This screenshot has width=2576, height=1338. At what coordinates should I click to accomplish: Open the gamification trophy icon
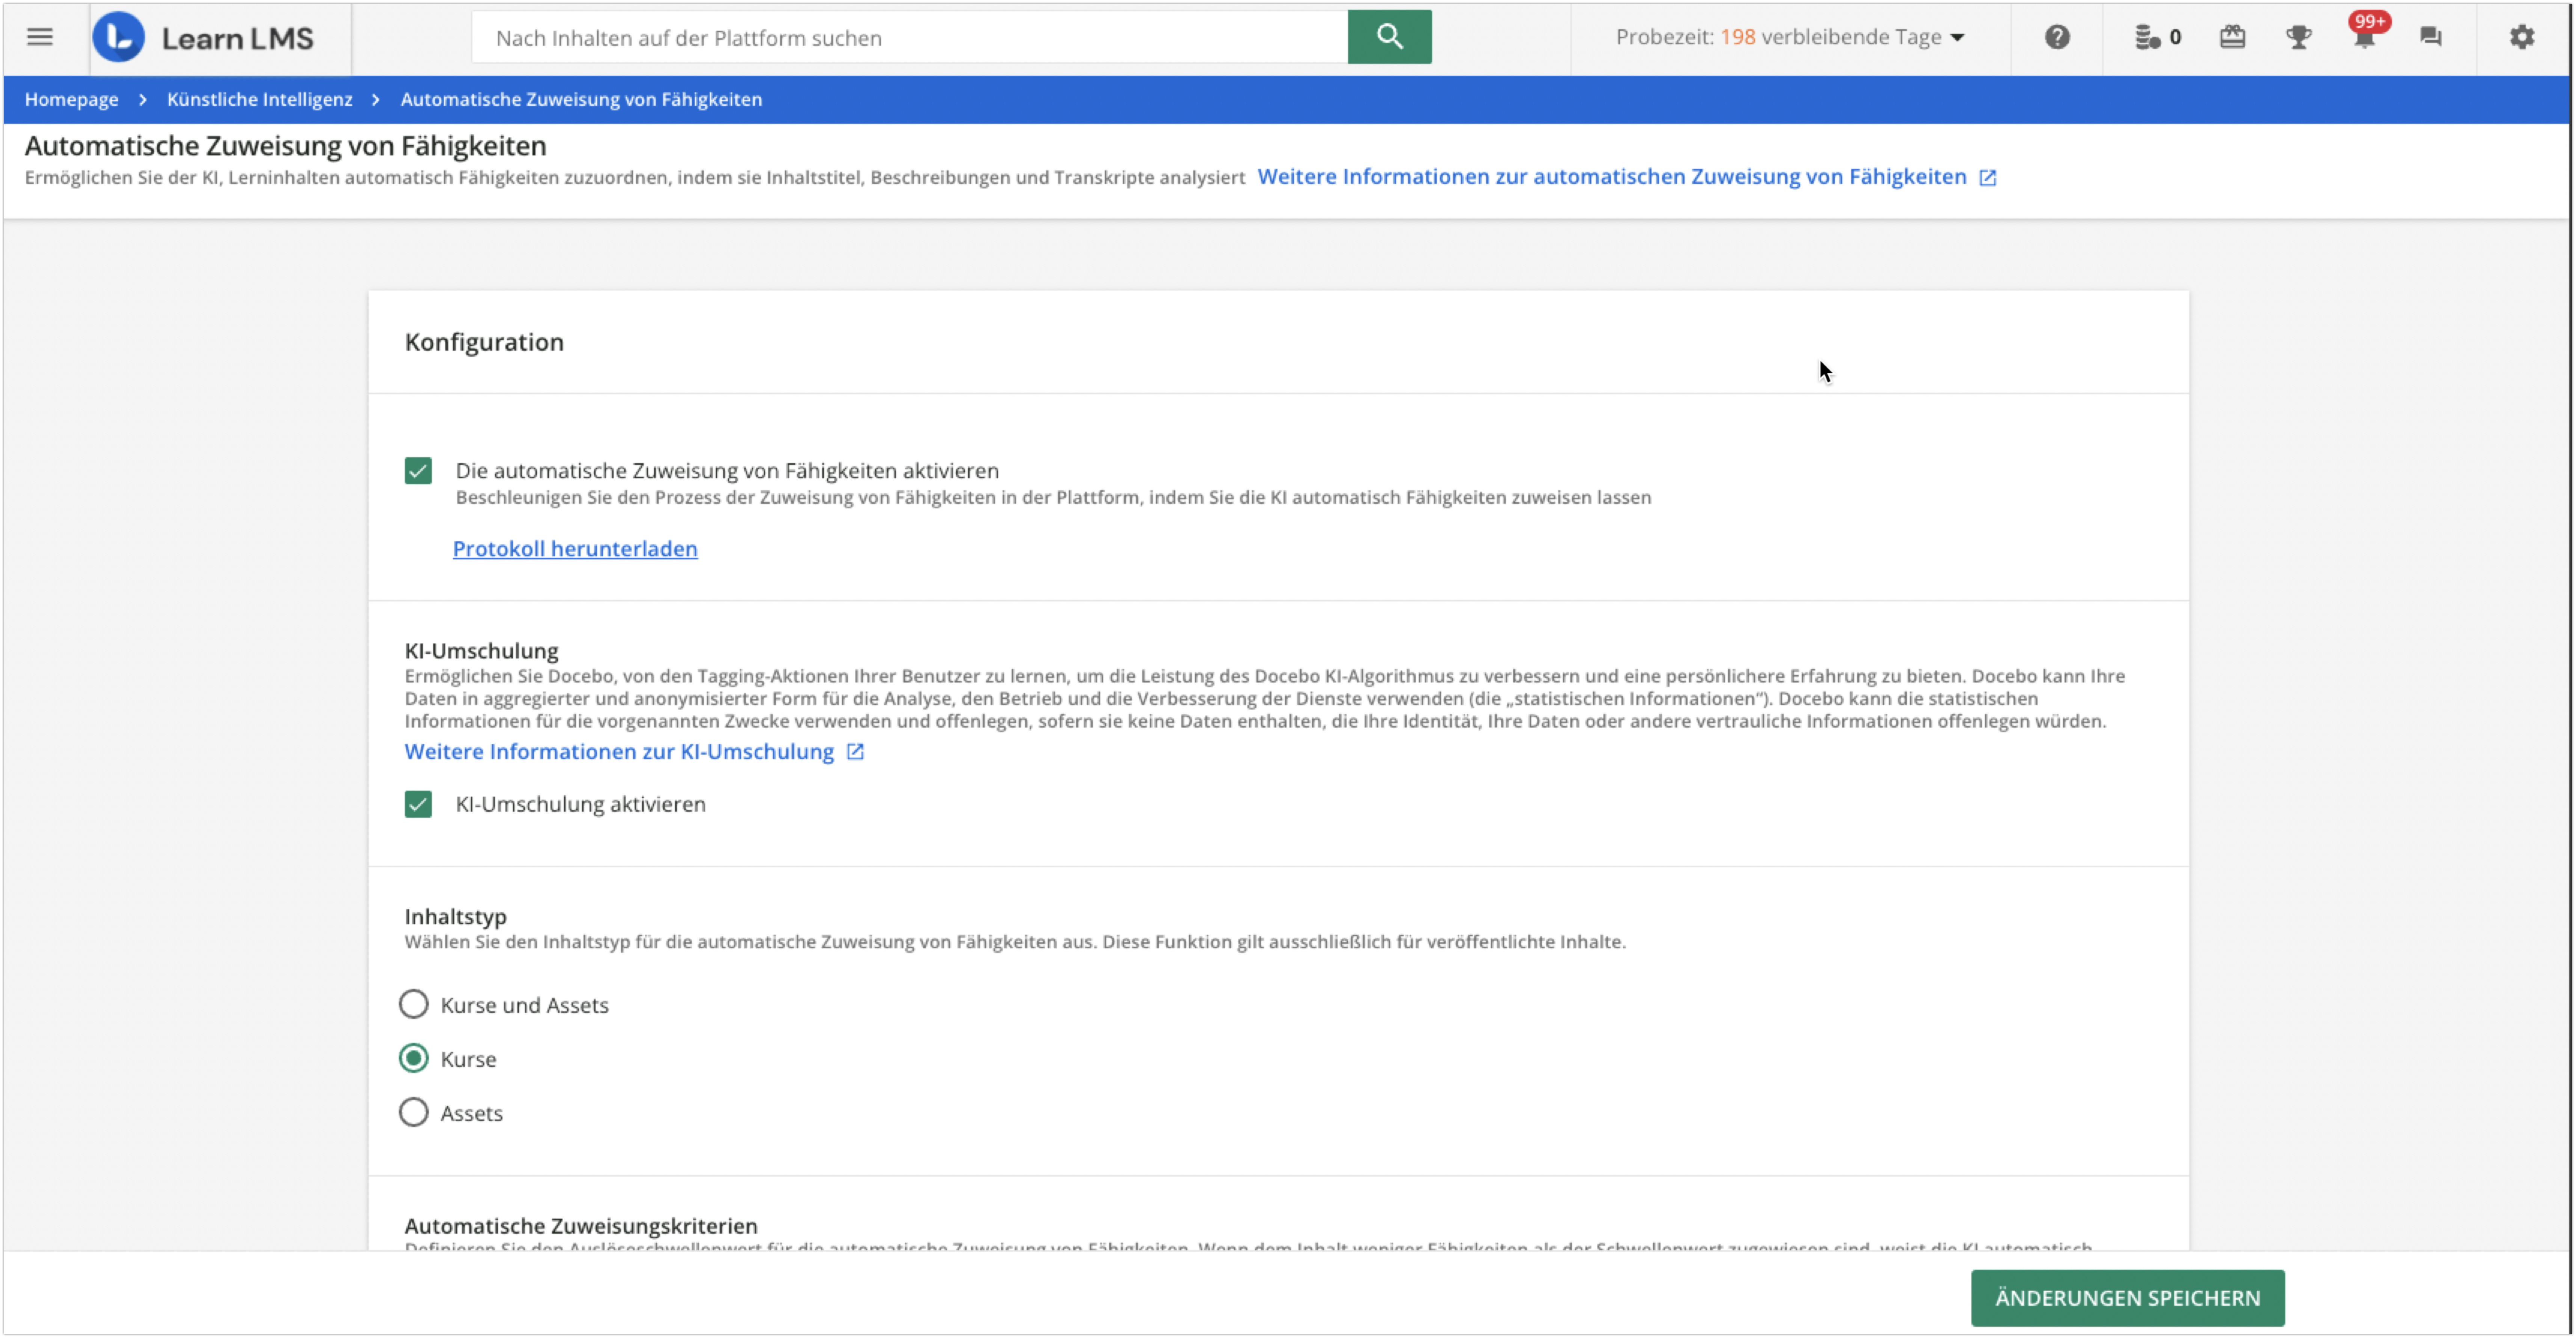point(2298,37)
